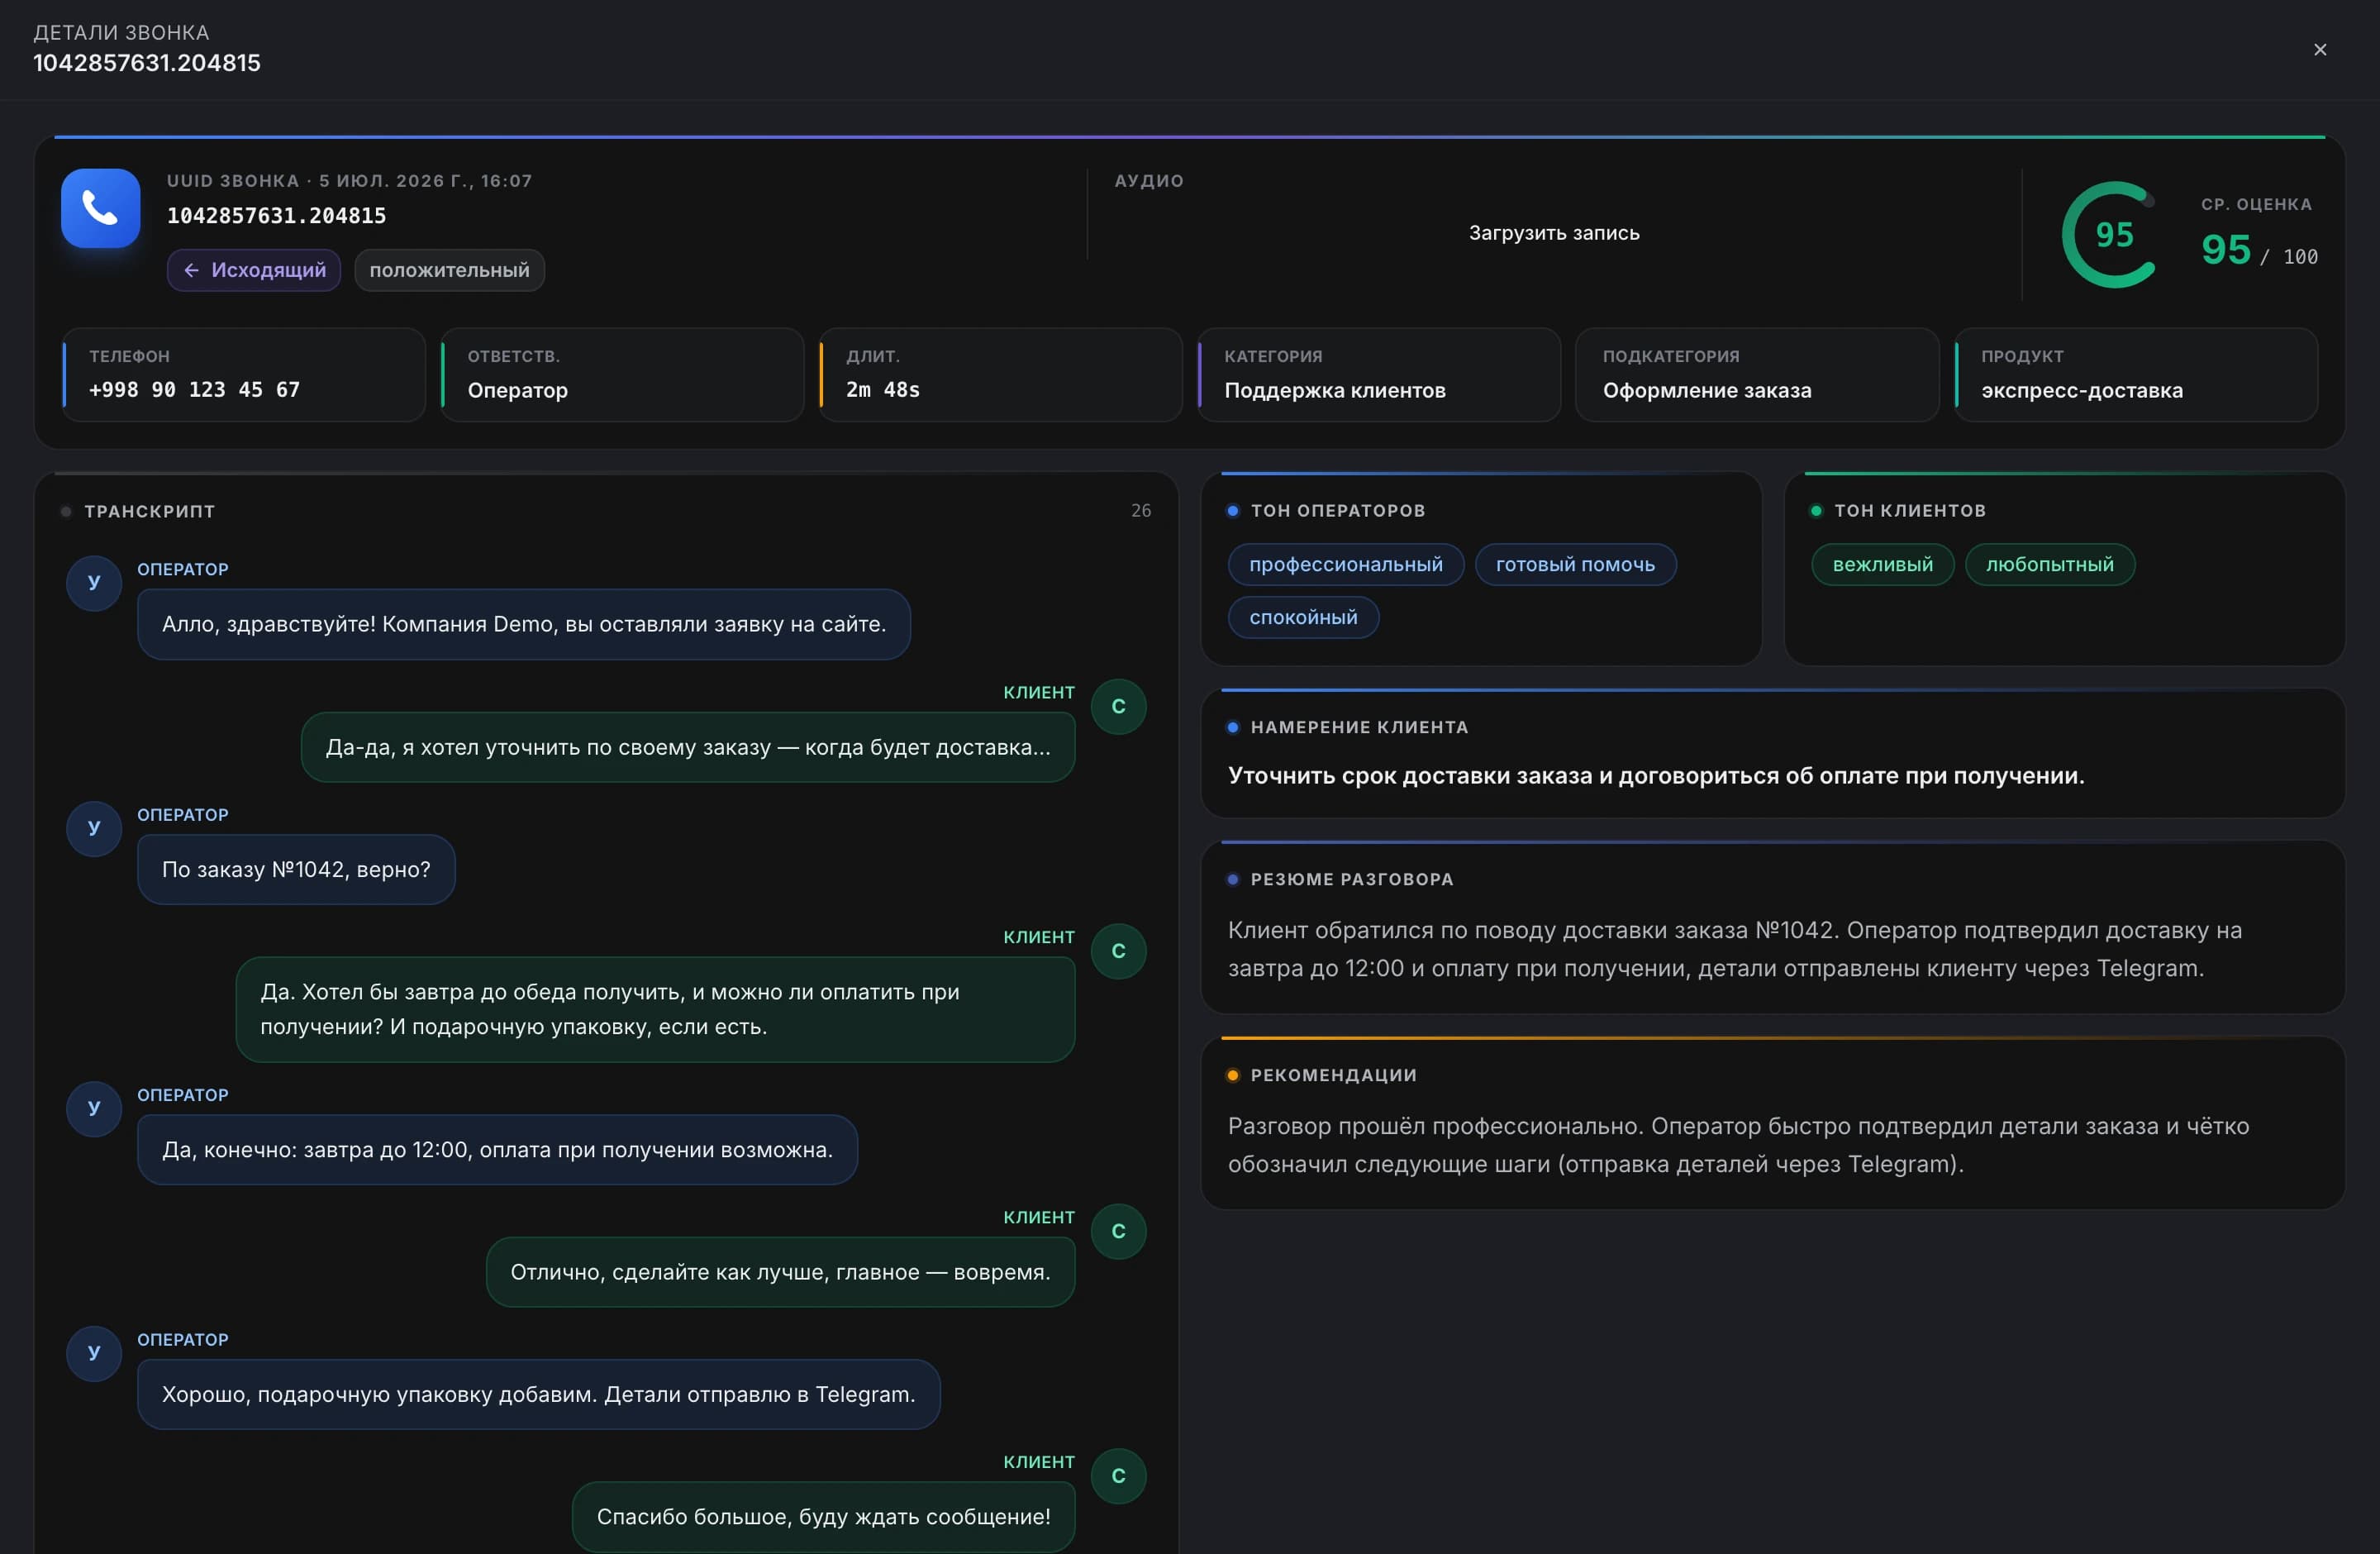This screenshot has width=2380, height=1554.
Task: Click the blue phone call icon
Action: [100, 208]
